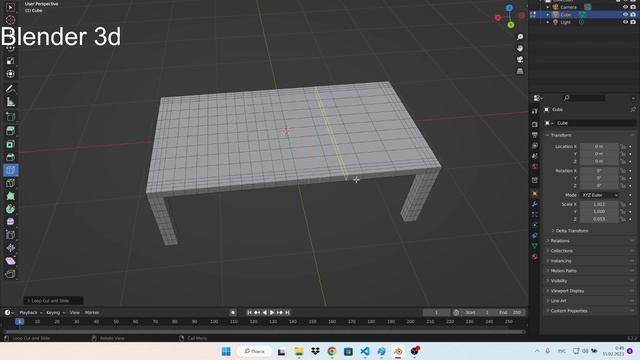
Task: Open the Tool properties tab
Action: coord(535,111)
